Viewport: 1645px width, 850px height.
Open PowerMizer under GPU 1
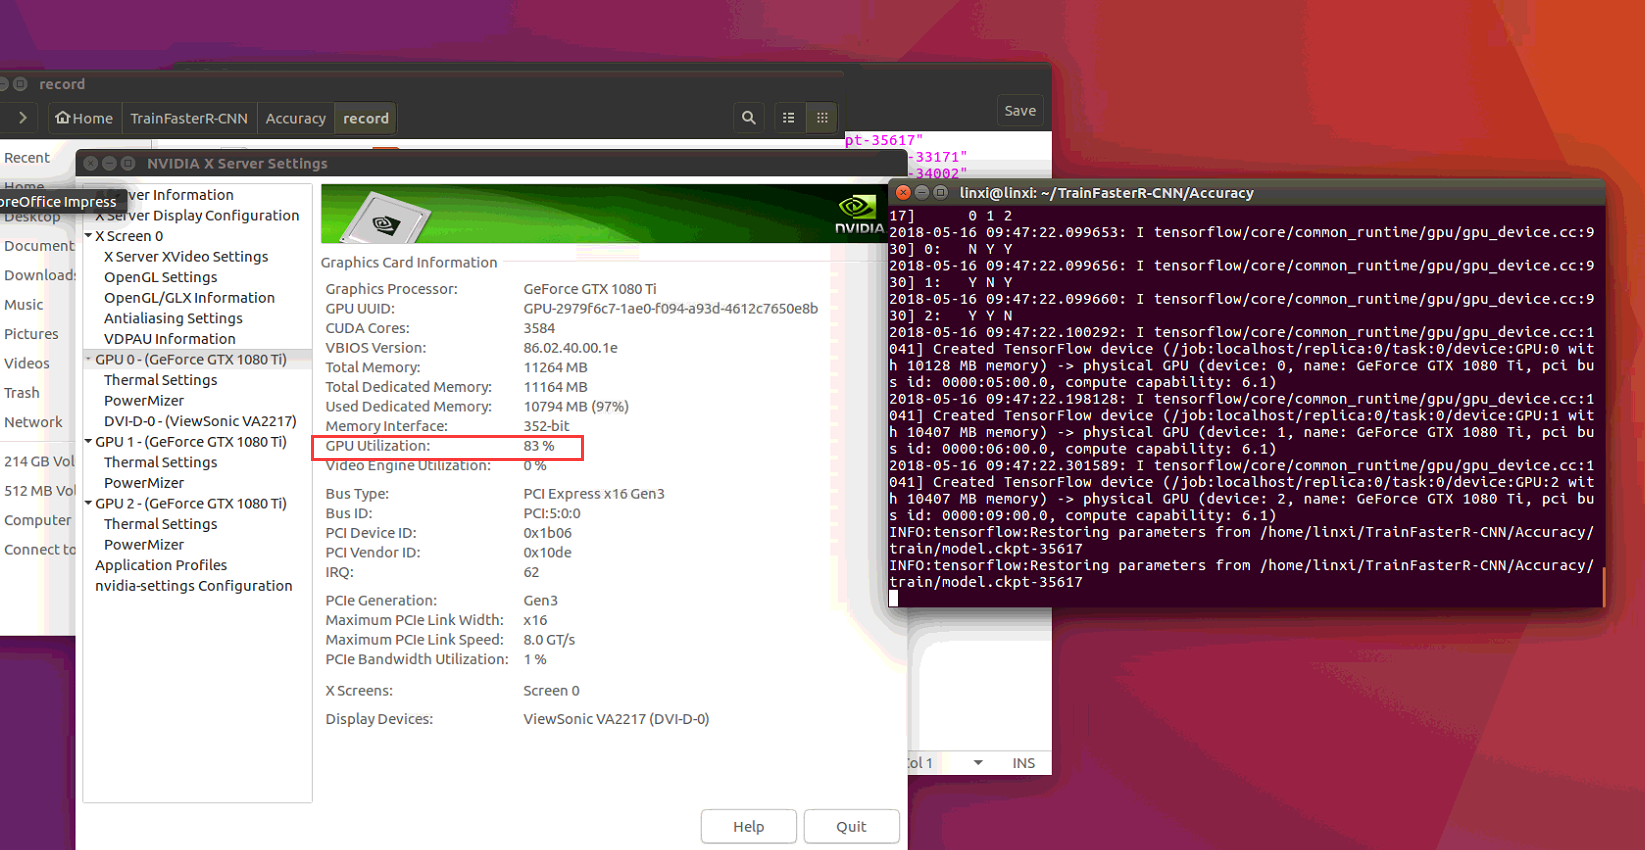tap(144, 482)
